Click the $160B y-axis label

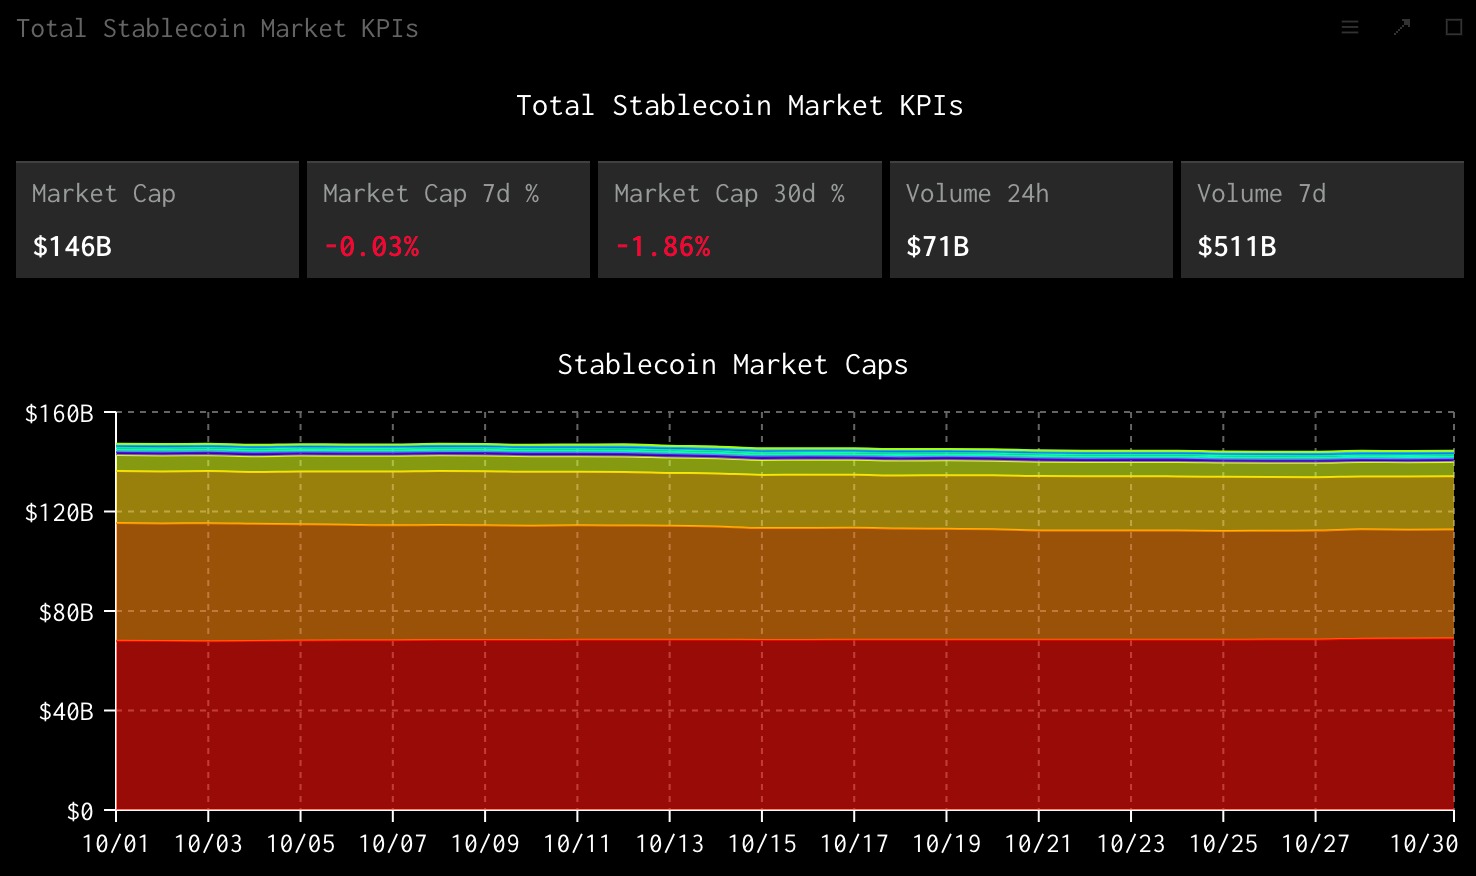(59, 414)
